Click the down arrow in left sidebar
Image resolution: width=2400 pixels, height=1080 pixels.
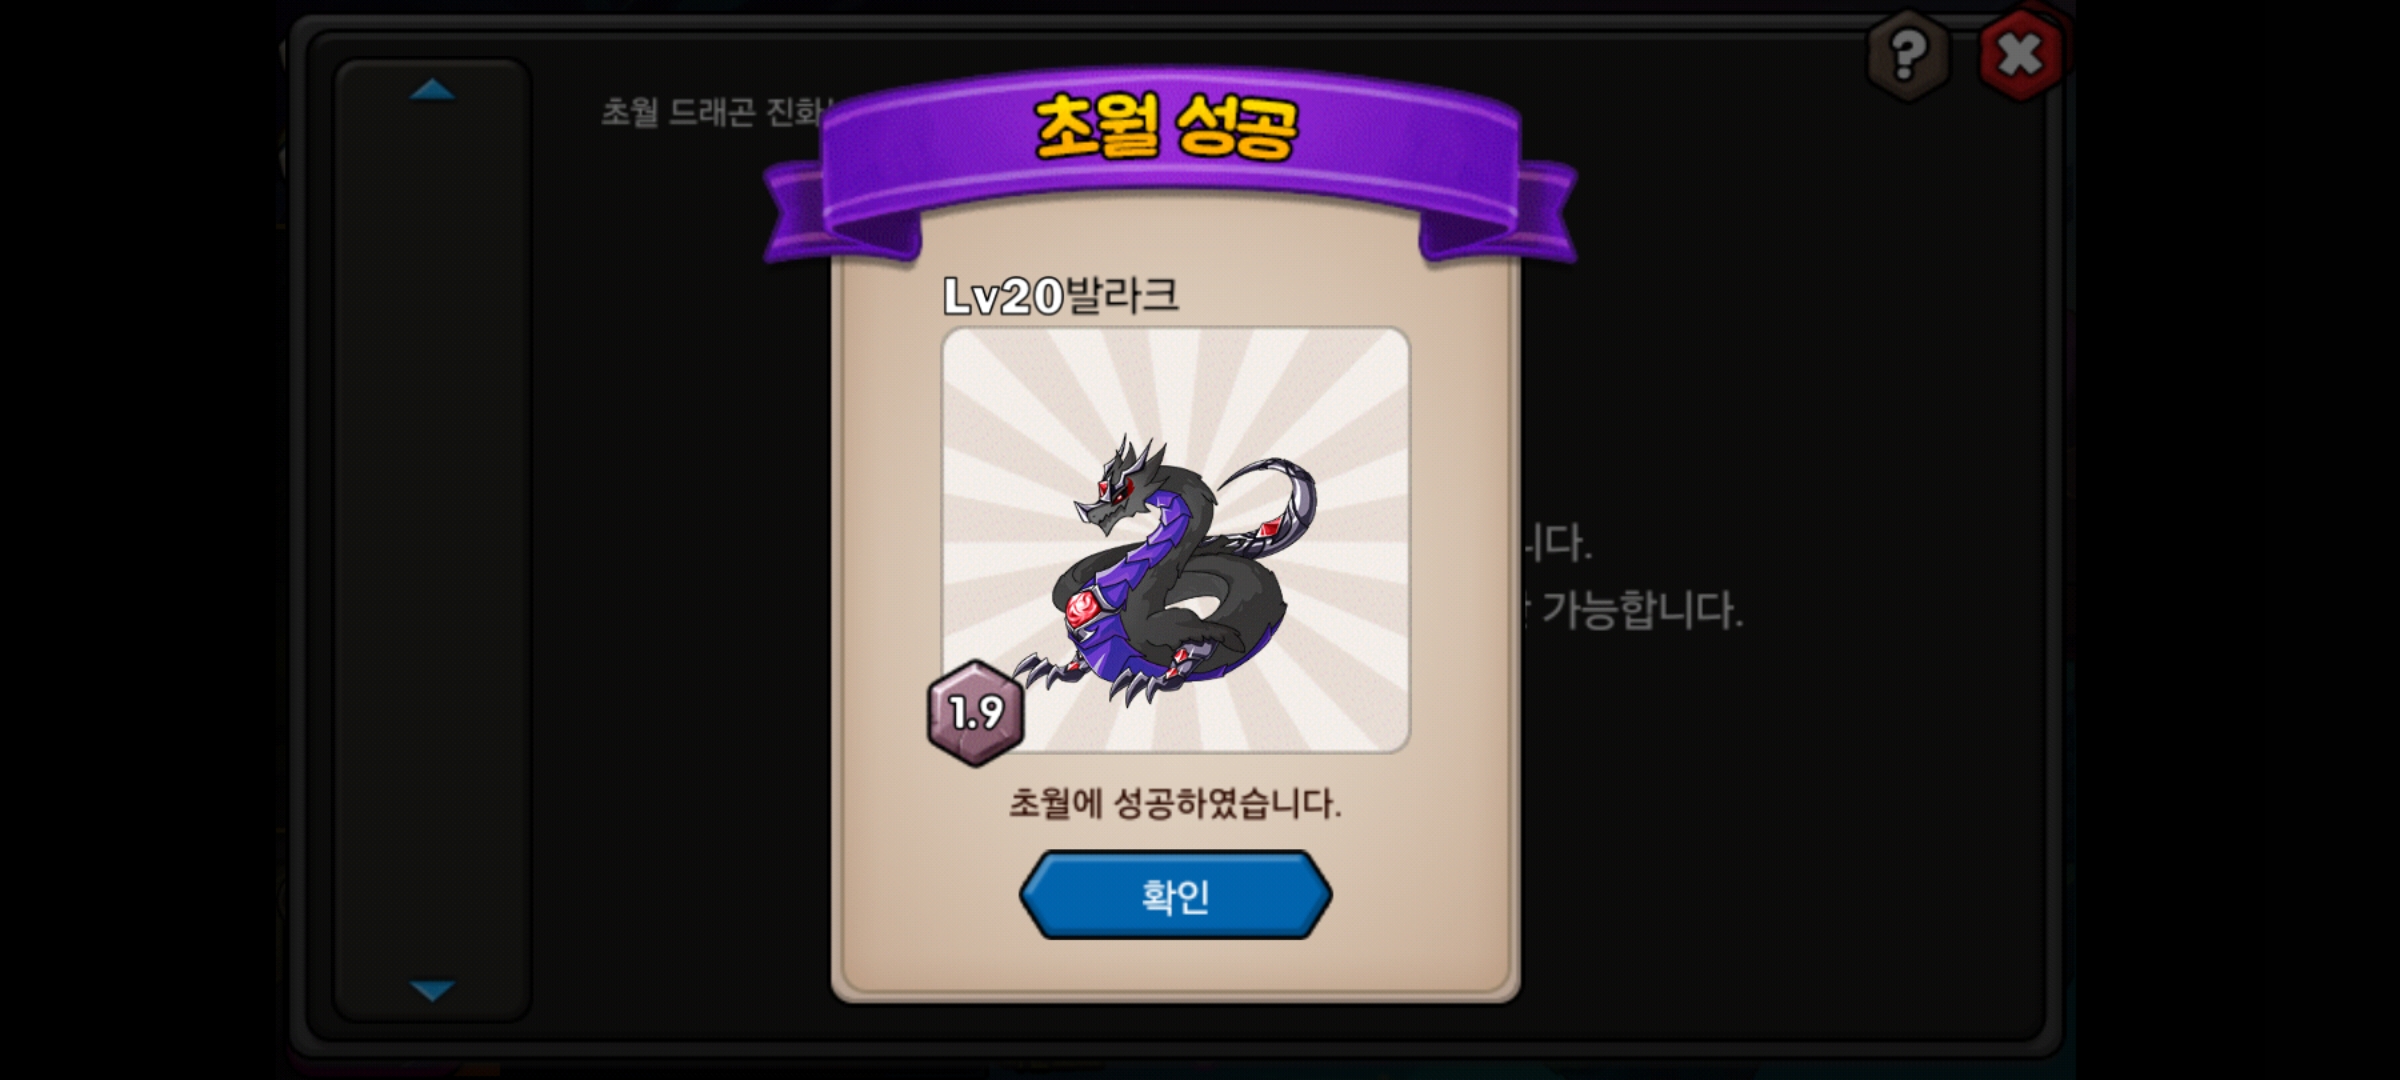point(432,990)
